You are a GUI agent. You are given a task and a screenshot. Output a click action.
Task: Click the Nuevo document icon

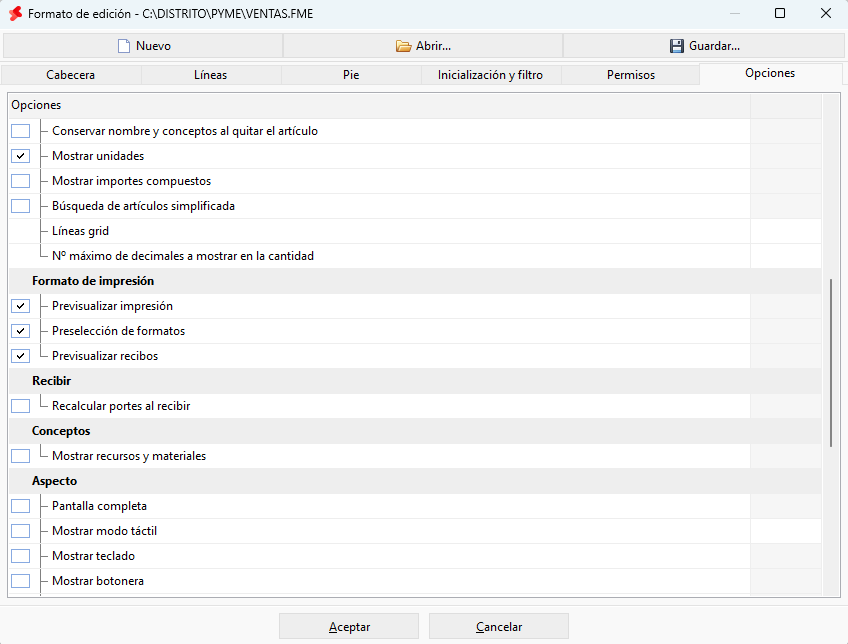pyautogui.click(x=124, y=46)
